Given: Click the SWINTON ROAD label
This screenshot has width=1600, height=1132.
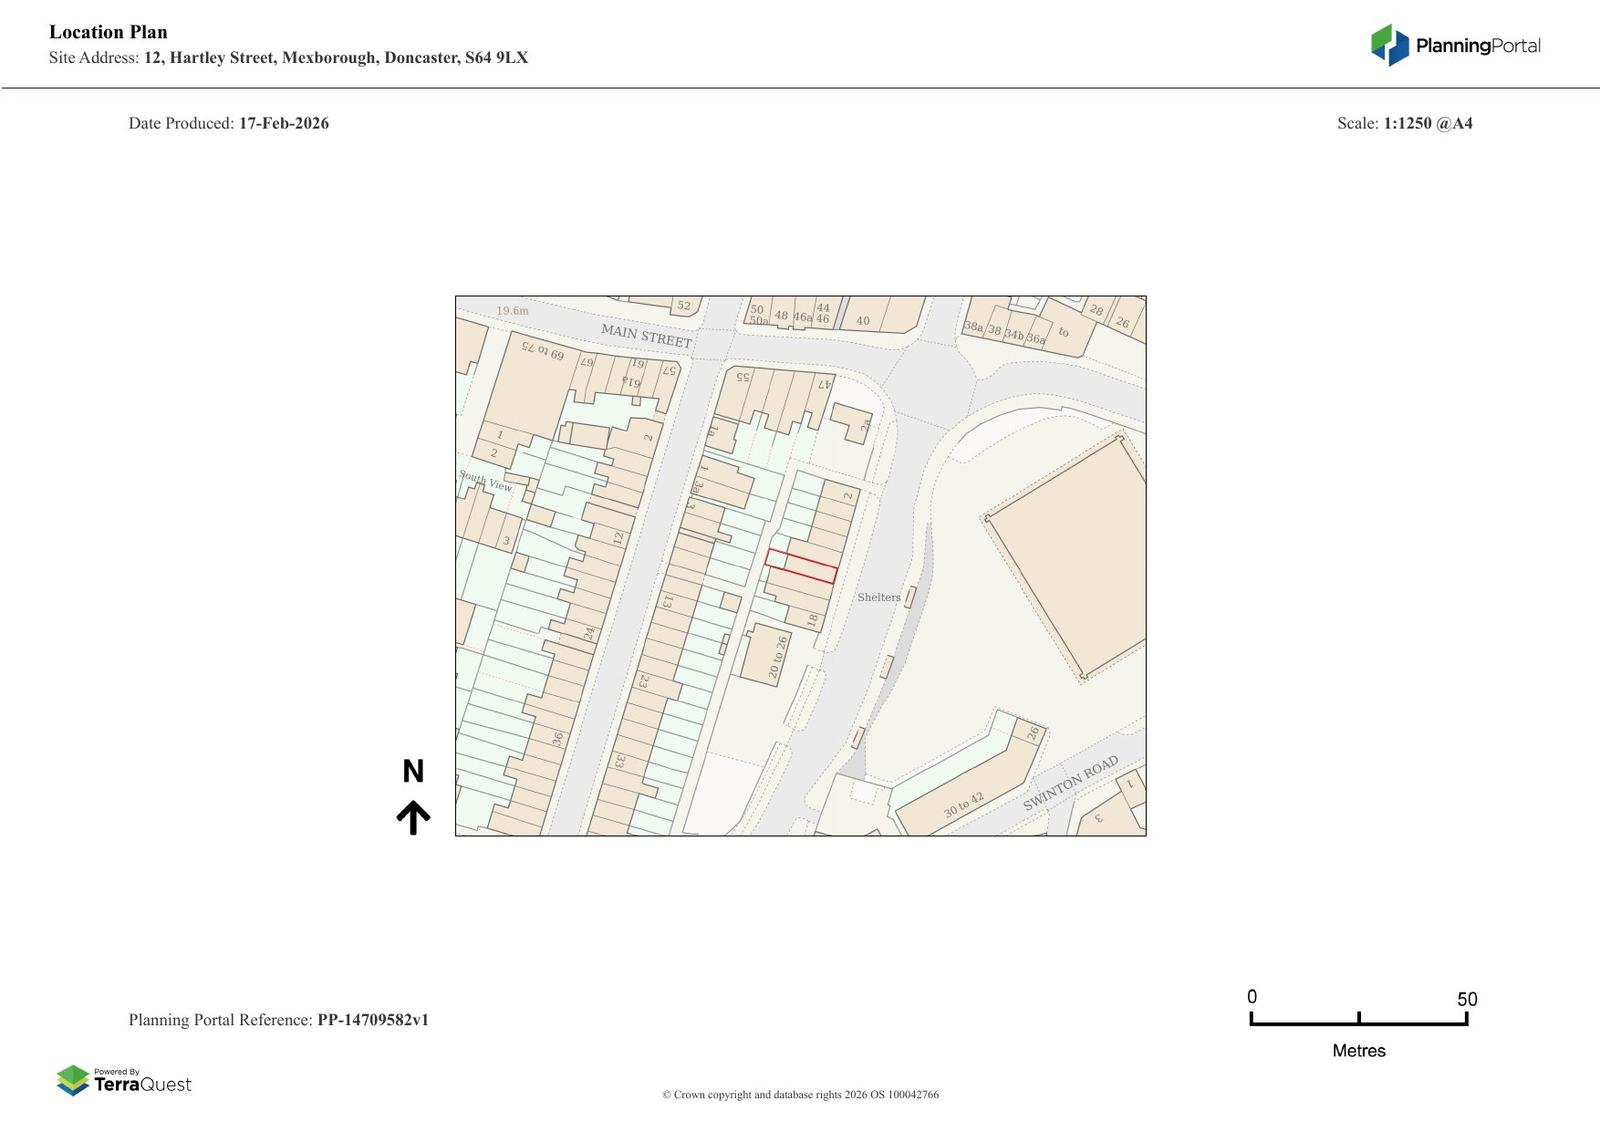Looking at the screenshot, I should [1070, 783].
